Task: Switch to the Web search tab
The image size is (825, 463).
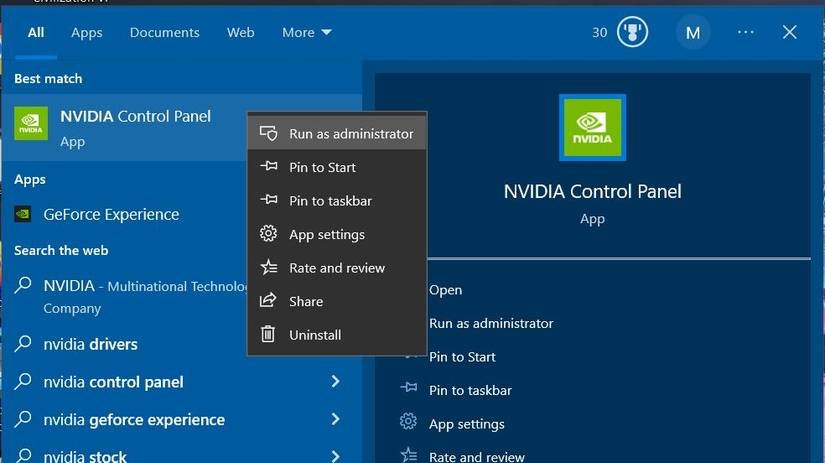Action: (240, 32)
